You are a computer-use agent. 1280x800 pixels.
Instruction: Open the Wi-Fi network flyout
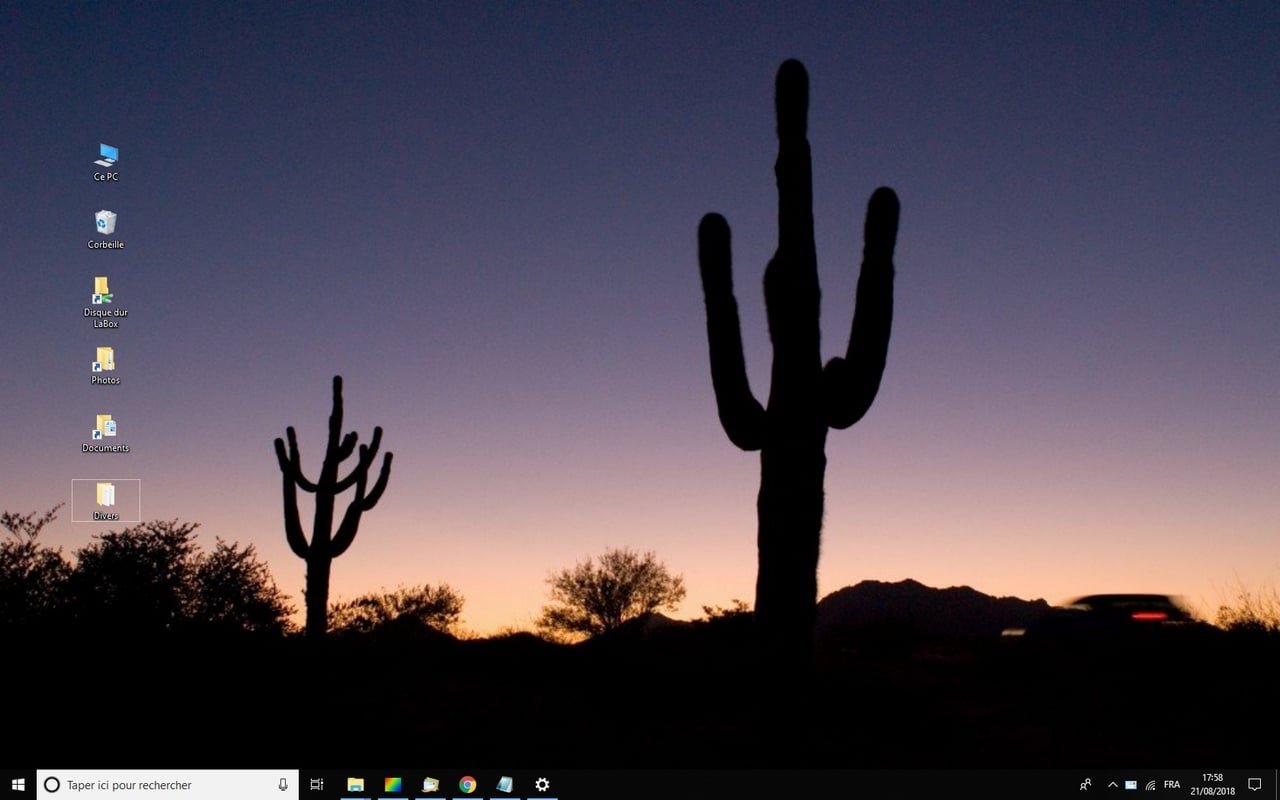click(1151, 785)
